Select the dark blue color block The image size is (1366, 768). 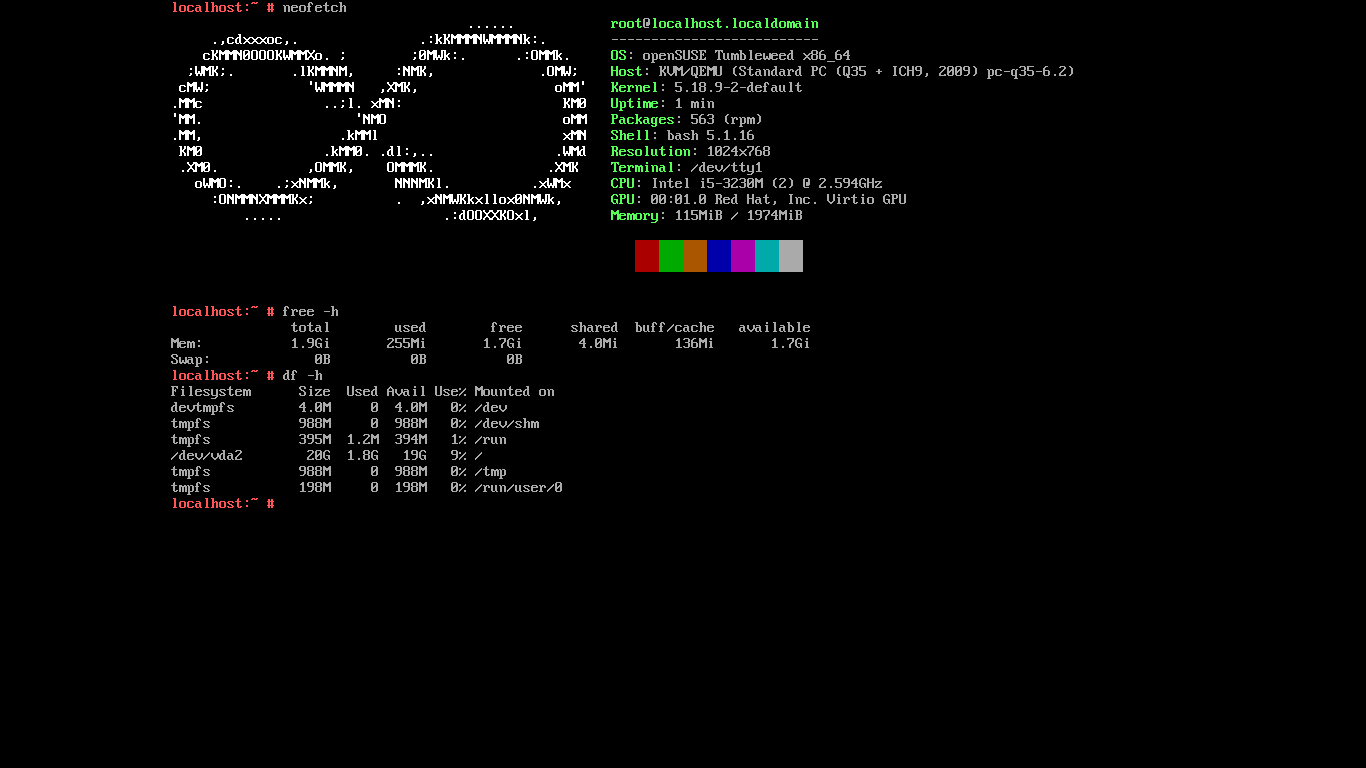(719, 256)
